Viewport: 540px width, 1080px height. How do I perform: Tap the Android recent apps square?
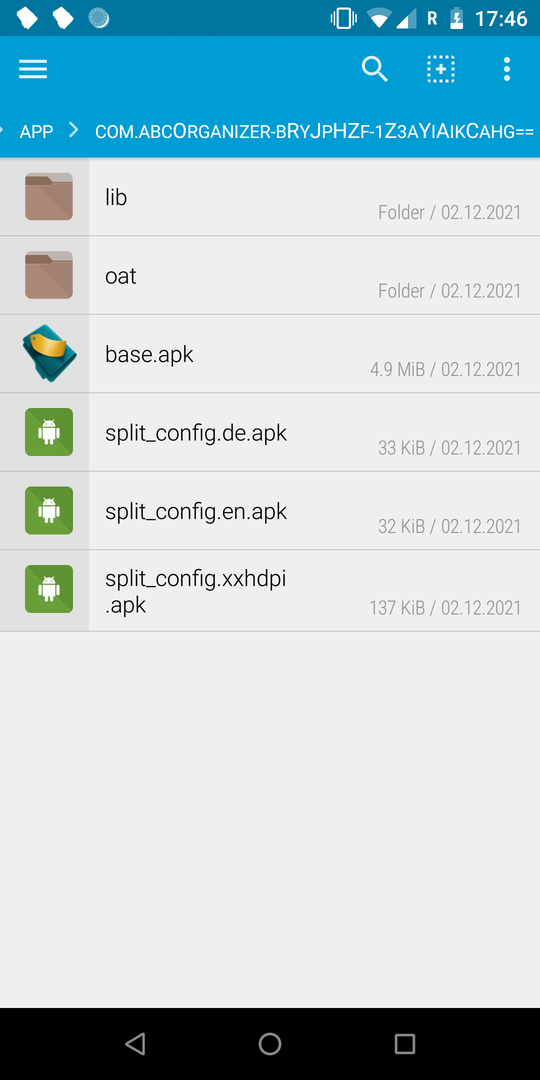pyautogui.click(x=405, y=1043)
